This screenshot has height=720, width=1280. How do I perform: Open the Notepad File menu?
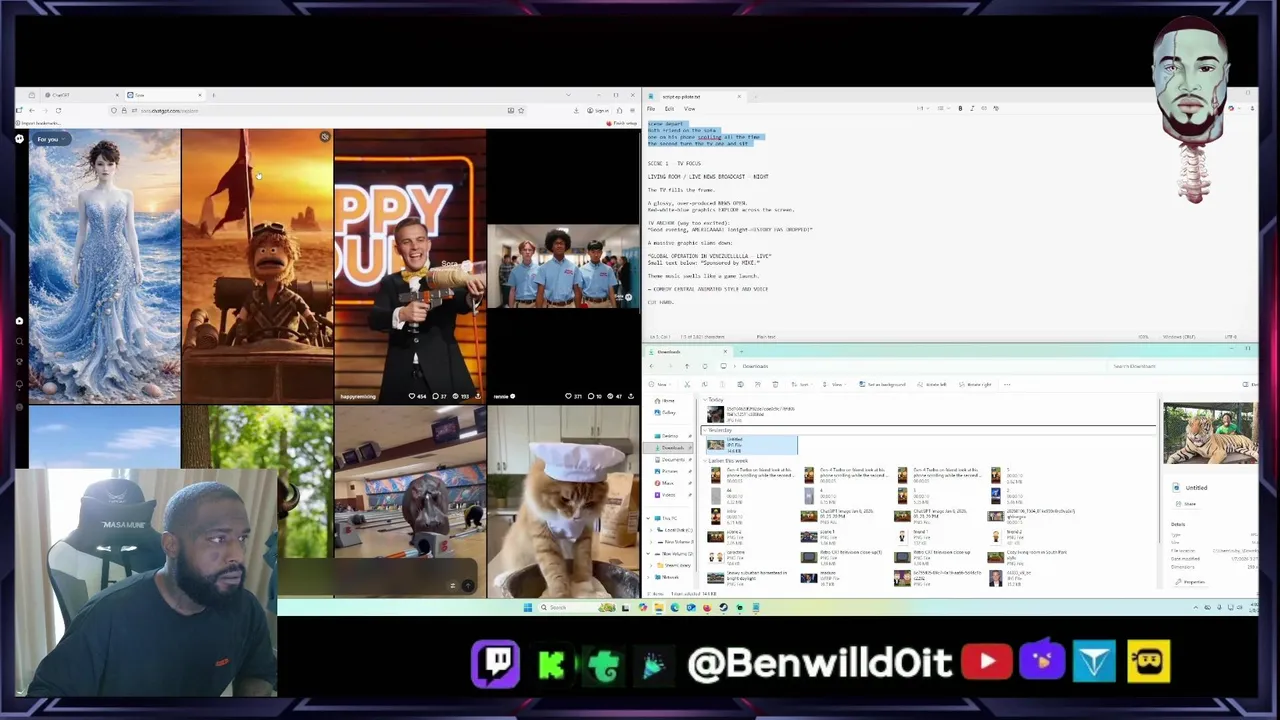point(651,108)
